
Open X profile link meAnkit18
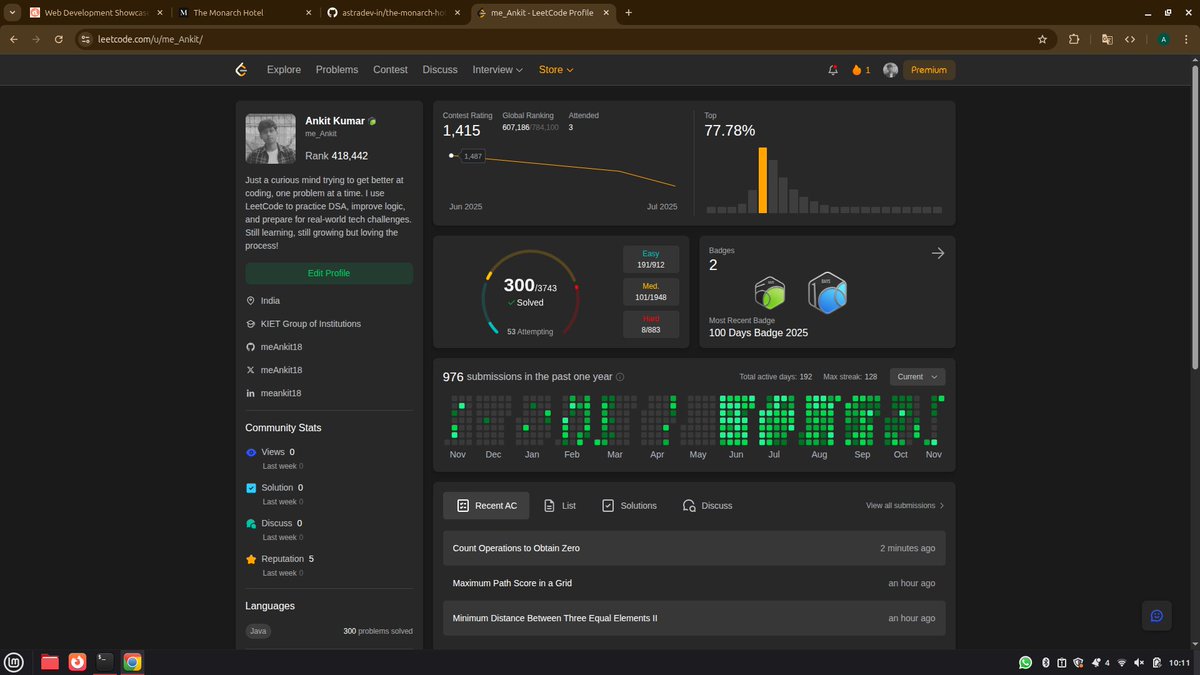tap(281, 370)
